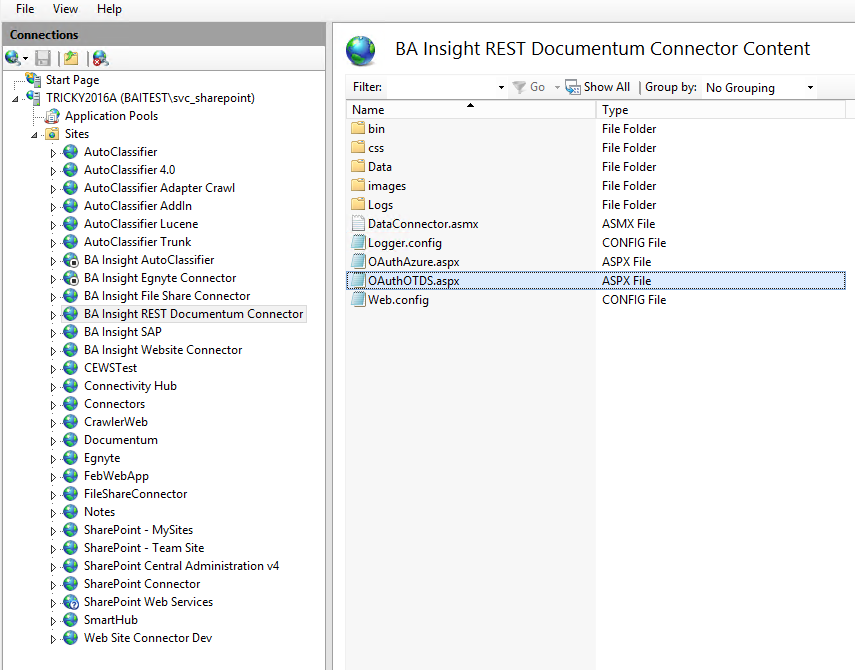
Task: Click the Go filter button
Action: pyautogui.click(x=529, y=88)
